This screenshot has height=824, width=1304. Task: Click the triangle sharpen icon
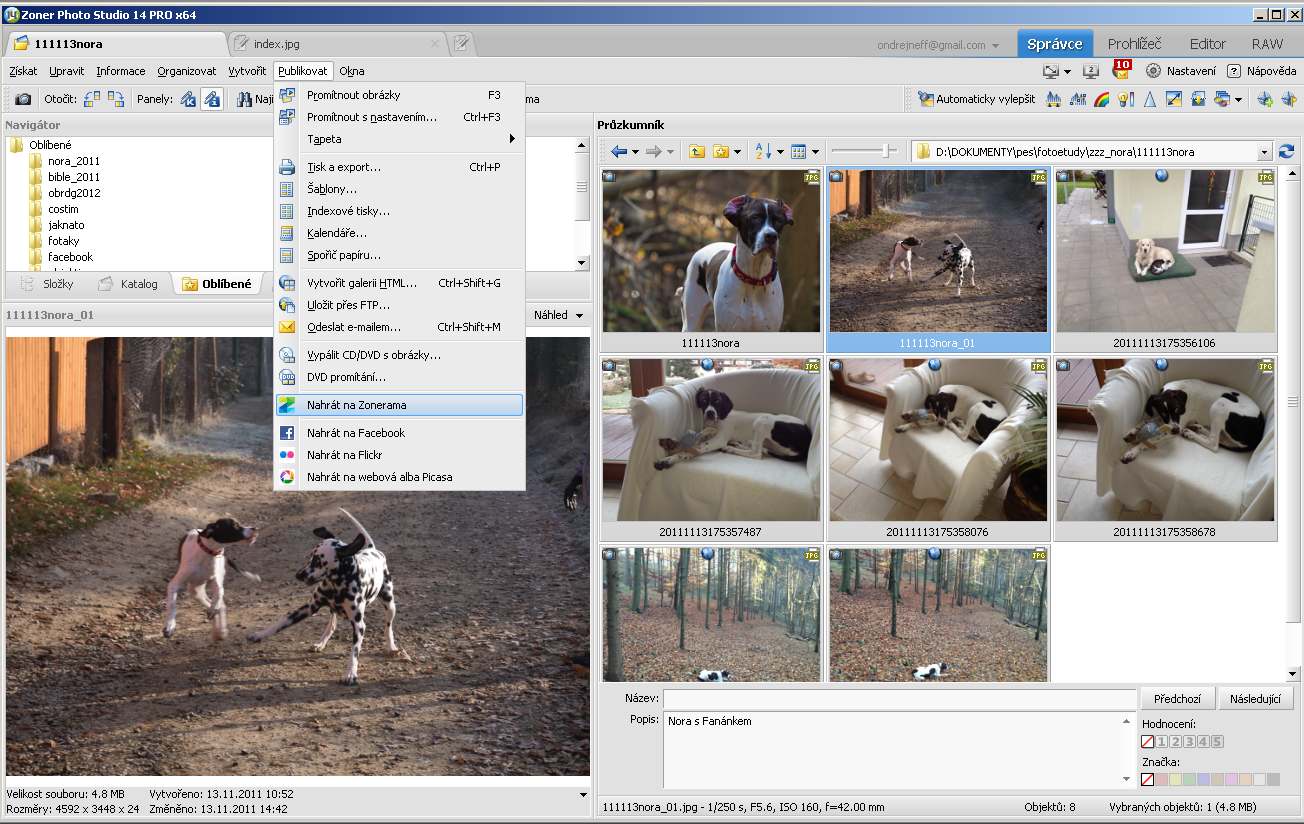(1150, 99)
